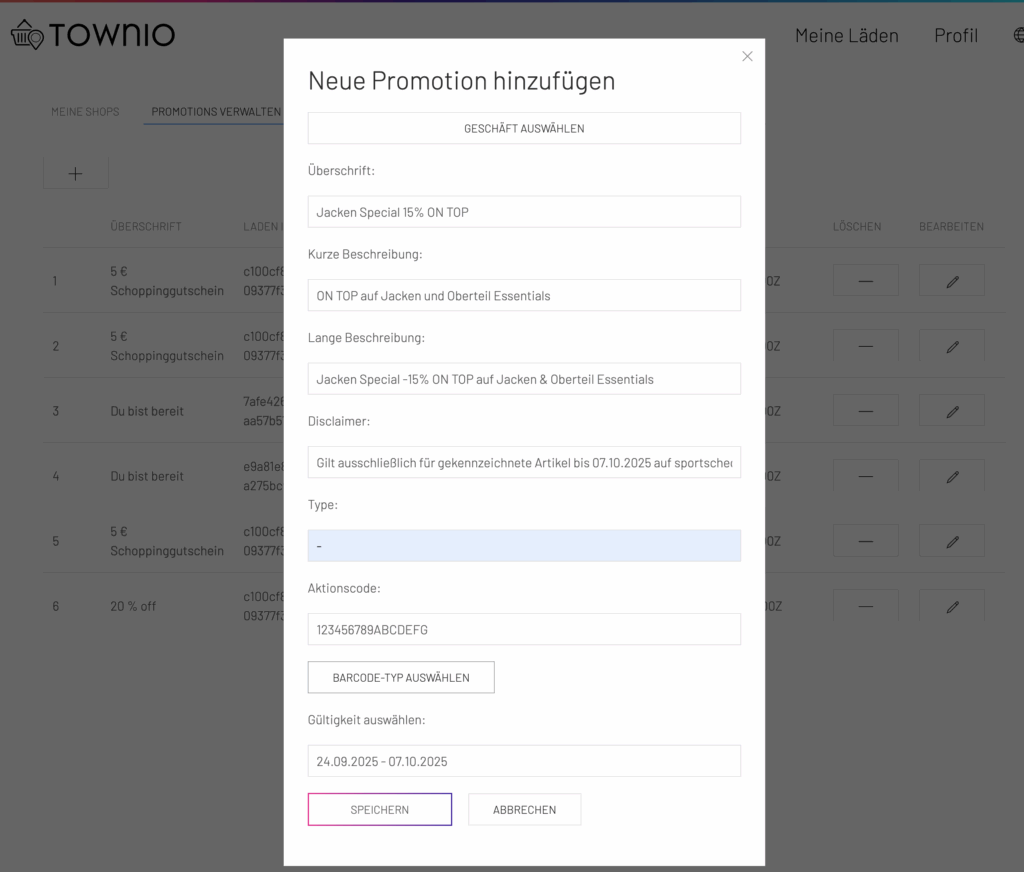Click the Aktionscode input field
The height and width of the screenshot is (872, 1024).
coord(524,629)
